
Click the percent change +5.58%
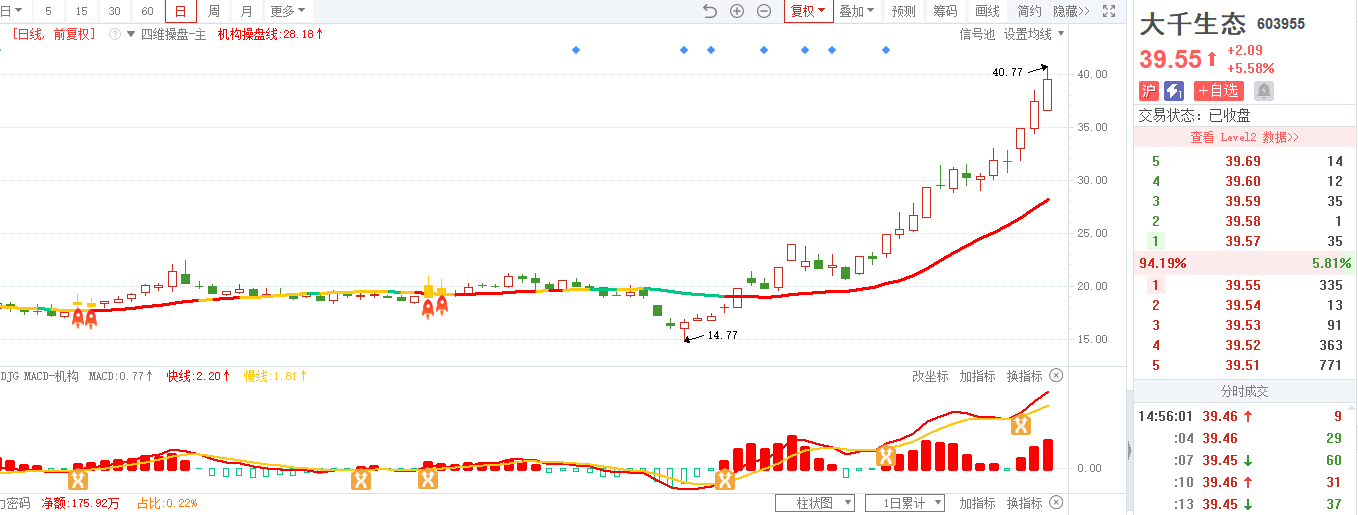1250,68
